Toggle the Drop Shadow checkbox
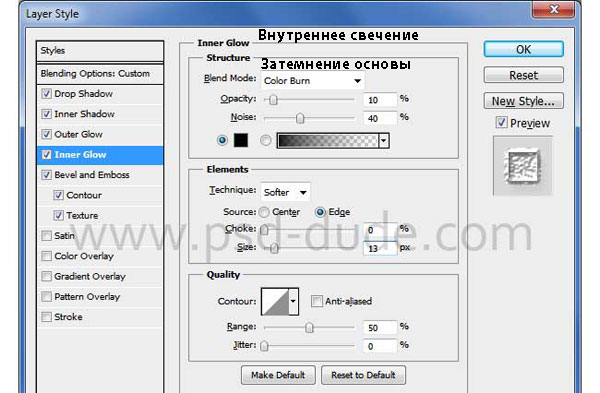 point(46,94)
